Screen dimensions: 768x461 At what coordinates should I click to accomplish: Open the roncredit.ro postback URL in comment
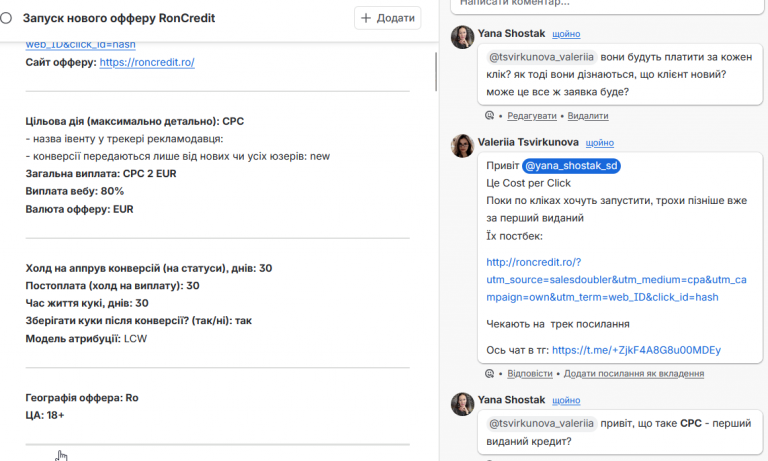pos(616,280)
